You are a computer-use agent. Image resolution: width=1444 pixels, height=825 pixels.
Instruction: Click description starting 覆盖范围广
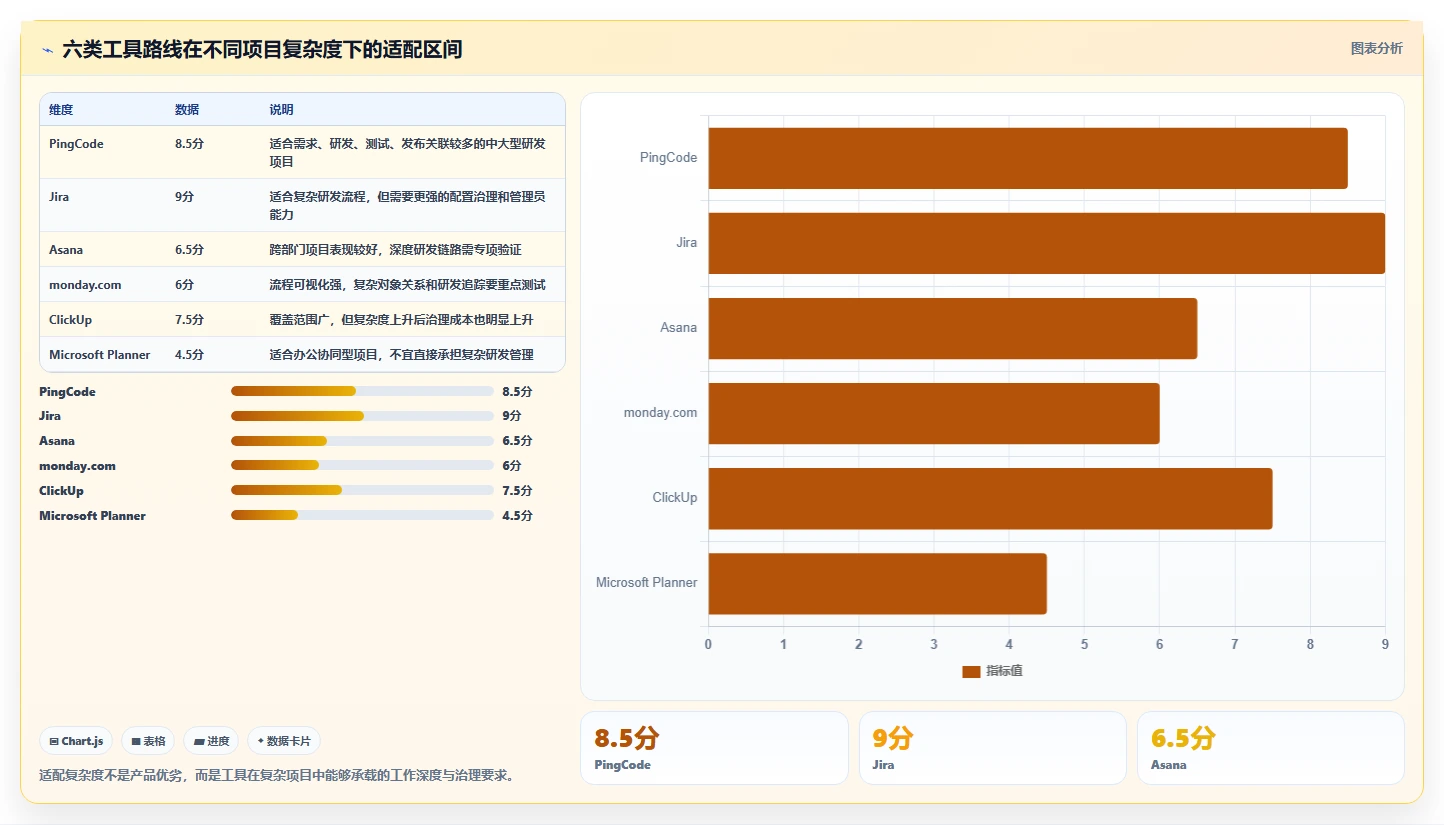401,319
